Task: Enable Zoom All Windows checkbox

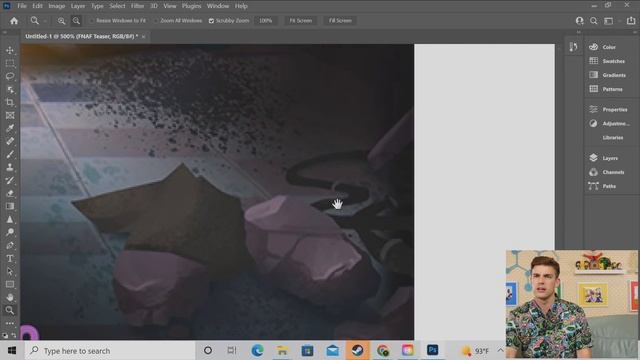Action: pos(156,20)
